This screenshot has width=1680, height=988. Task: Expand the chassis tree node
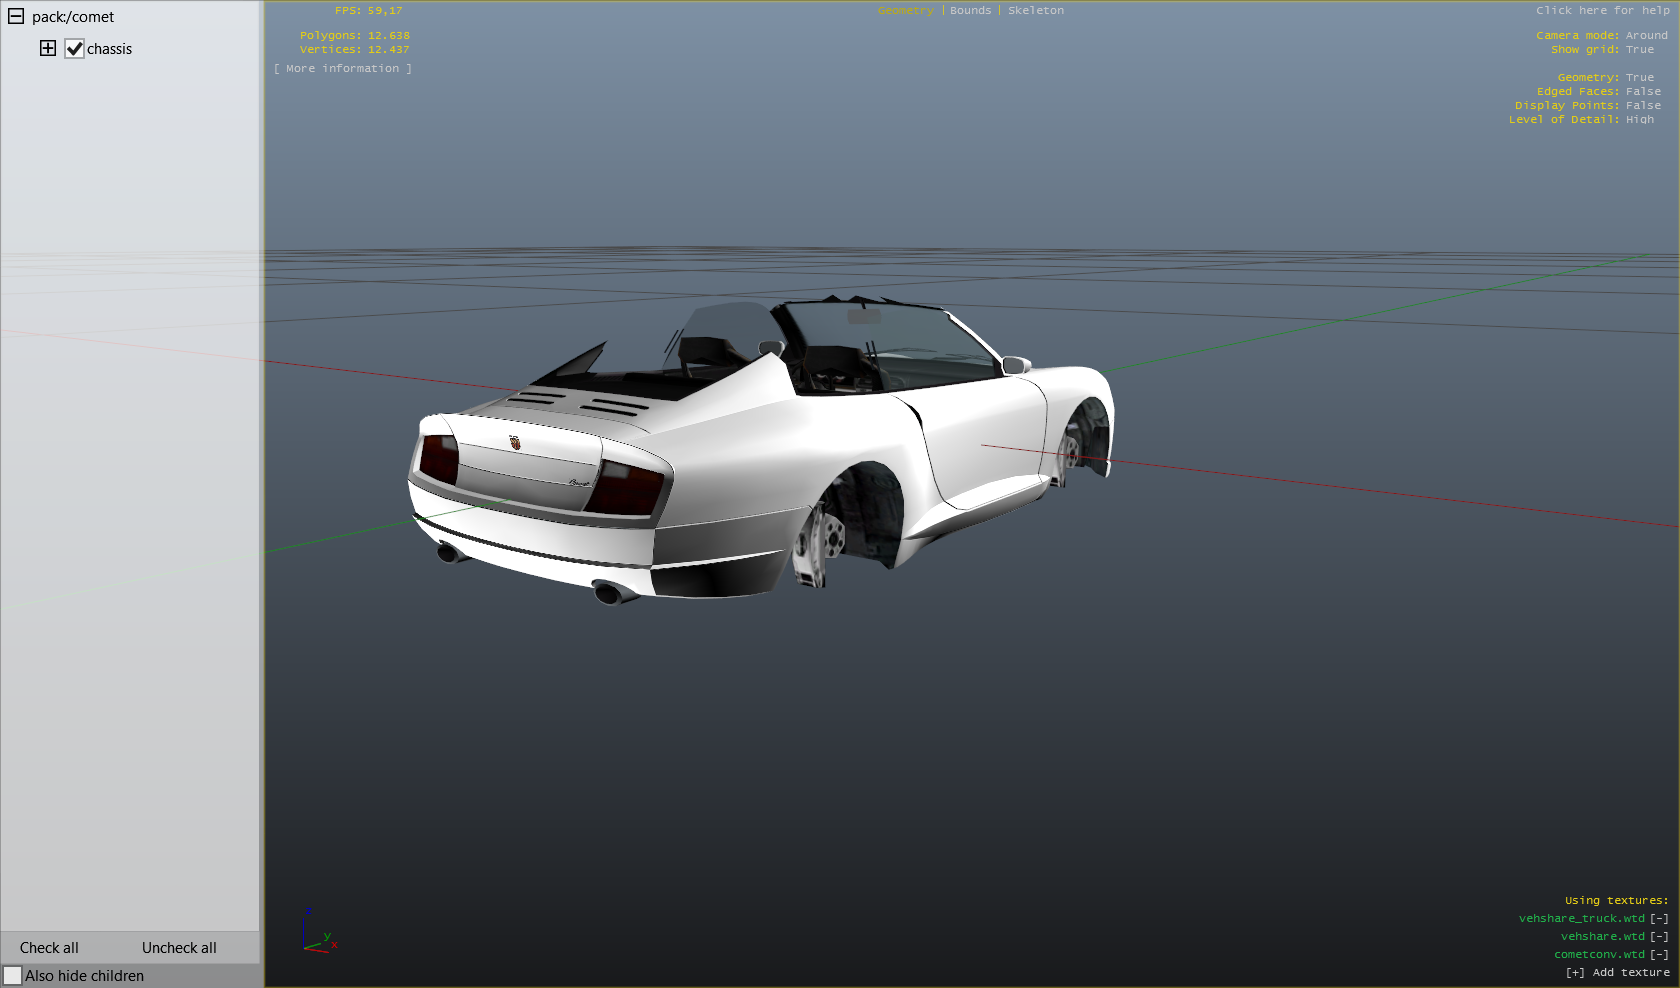click(x=48, y=48)
